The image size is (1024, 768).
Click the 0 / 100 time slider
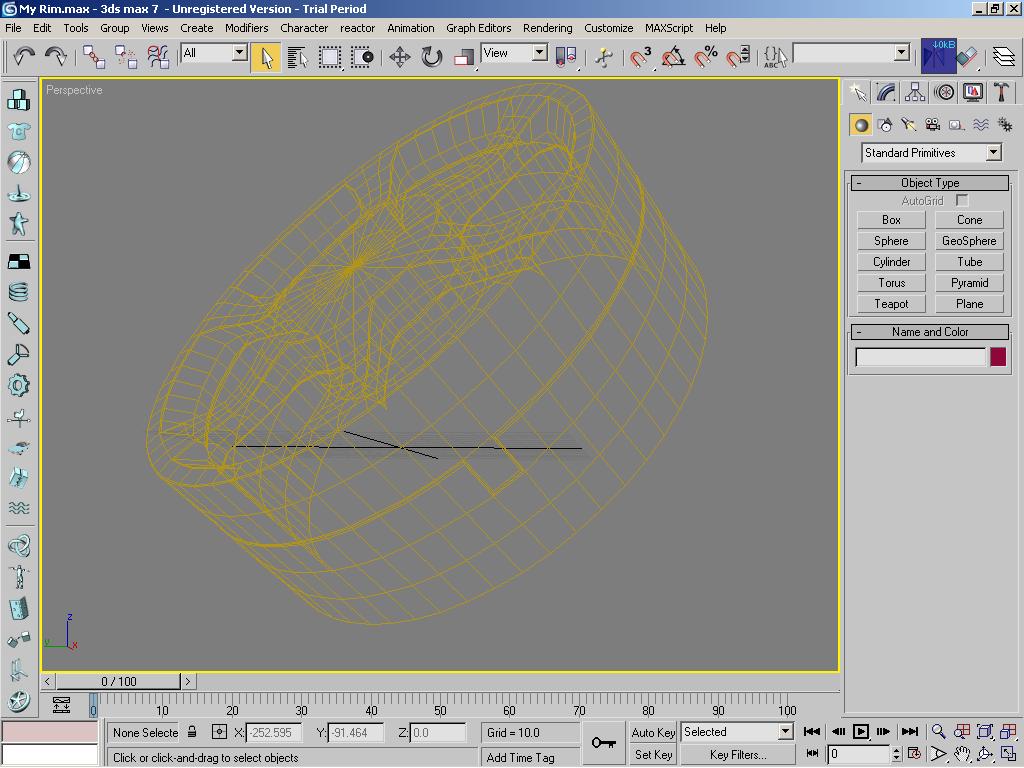[x=118, y=681]
